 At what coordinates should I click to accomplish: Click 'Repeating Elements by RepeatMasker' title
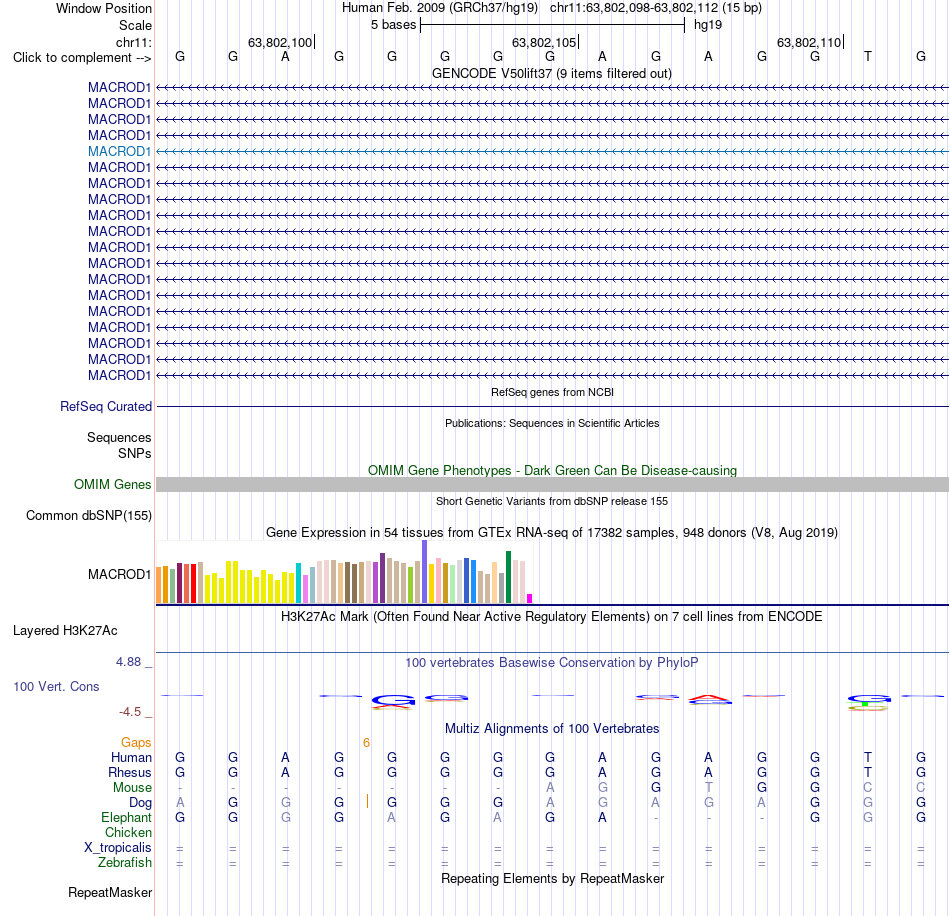tap(552, 879)
